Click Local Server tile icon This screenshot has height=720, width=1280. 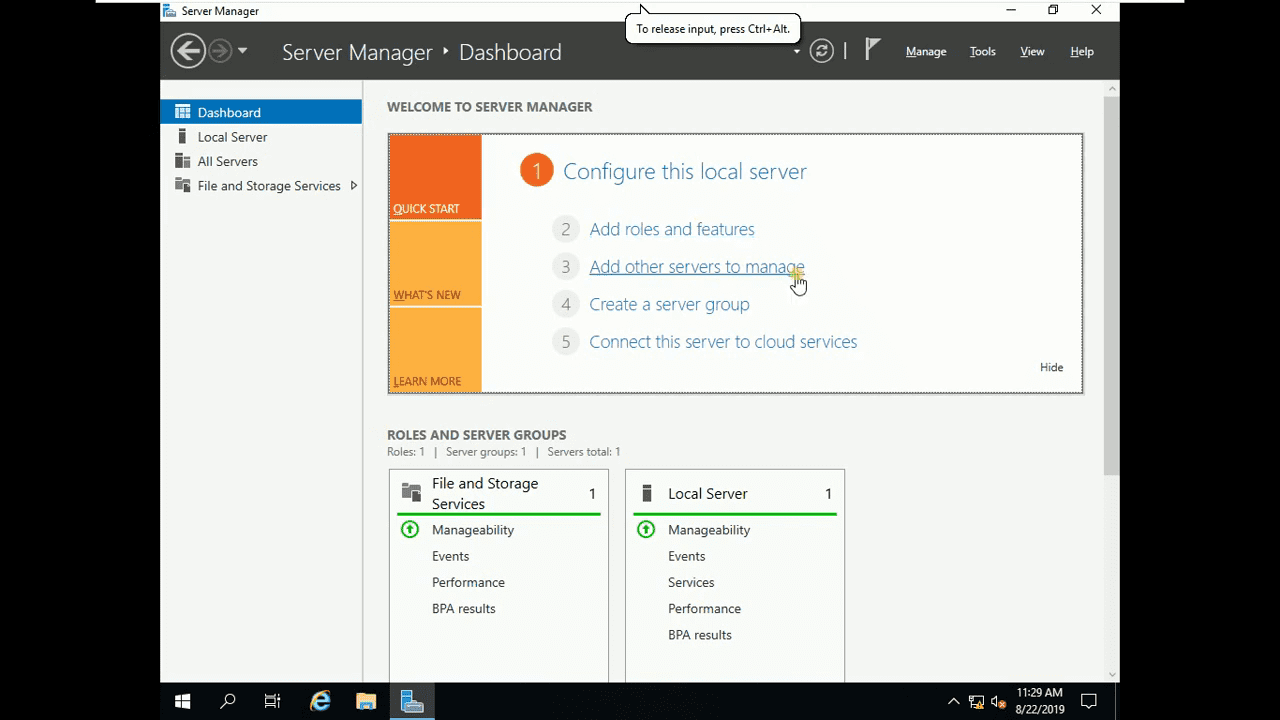[x=647, y=493]
